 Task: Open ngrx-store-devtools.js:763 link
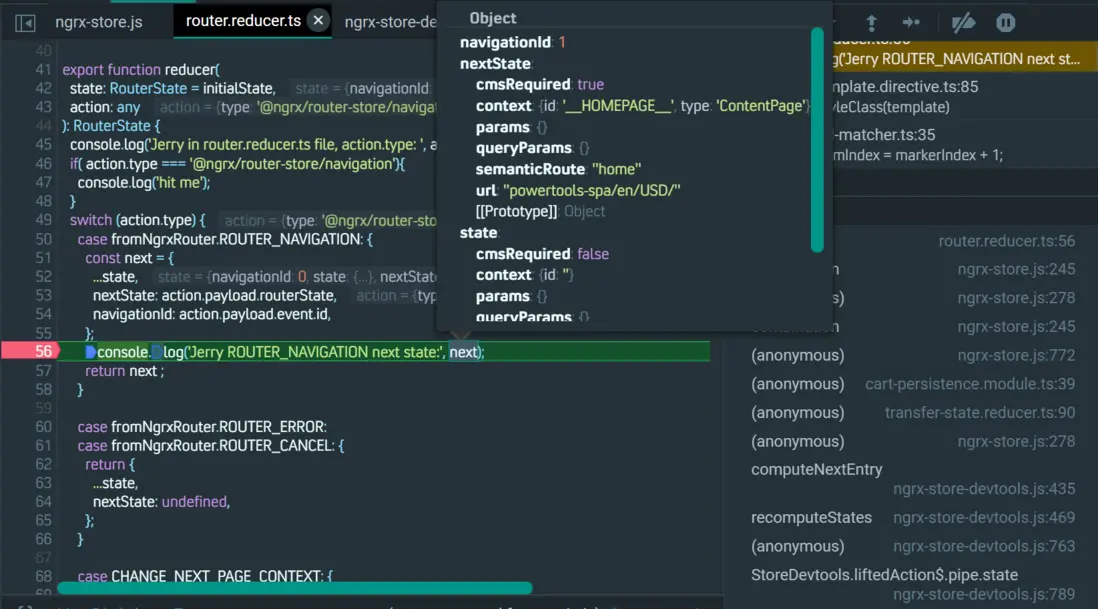point(984,546)
